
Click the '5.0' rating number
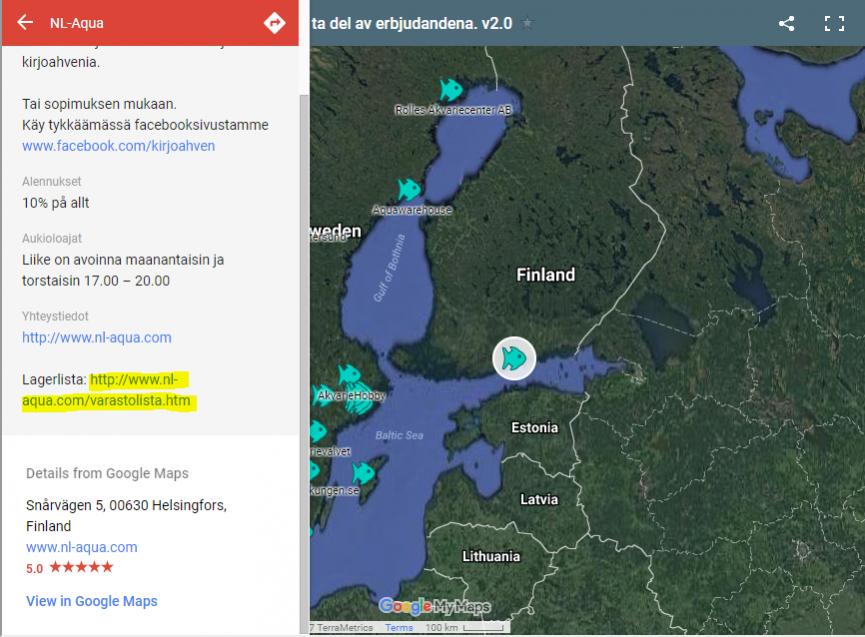pos(34,568)
